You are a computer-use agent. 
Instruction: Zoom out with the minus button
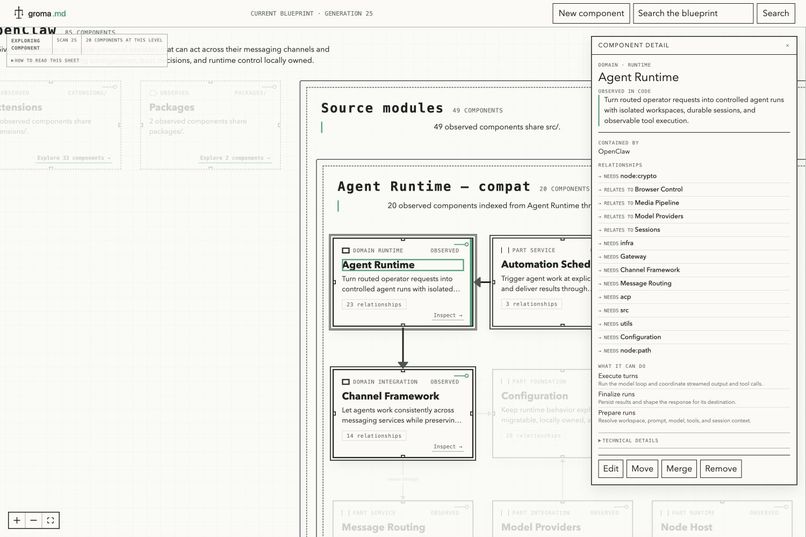coord(33,521)
